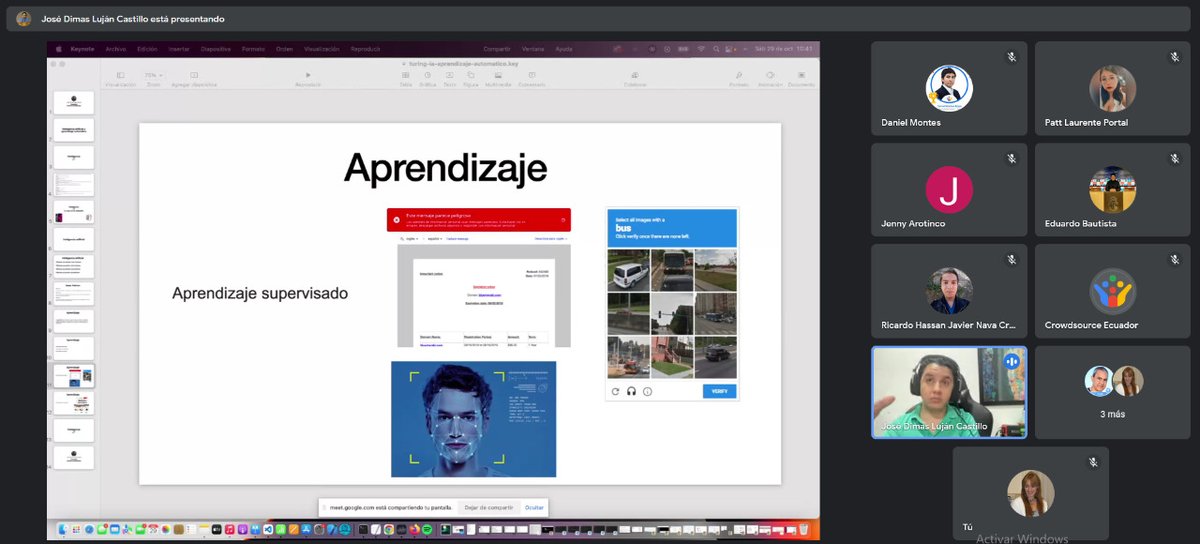Screen dimensions: 1200x544
Task: Click the captcha audio headphones icon
Action: click(632, 391)
